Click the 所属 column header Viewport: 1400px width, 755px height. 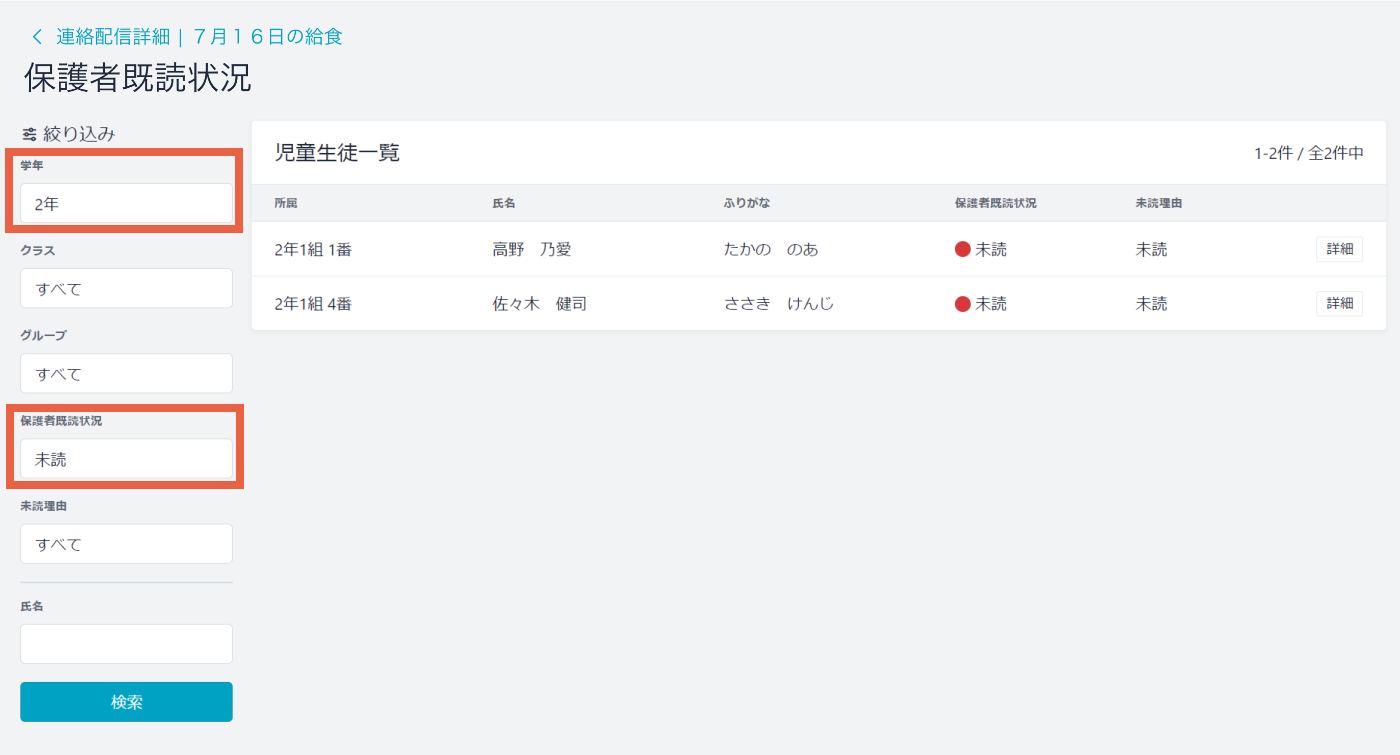(286, 203)
